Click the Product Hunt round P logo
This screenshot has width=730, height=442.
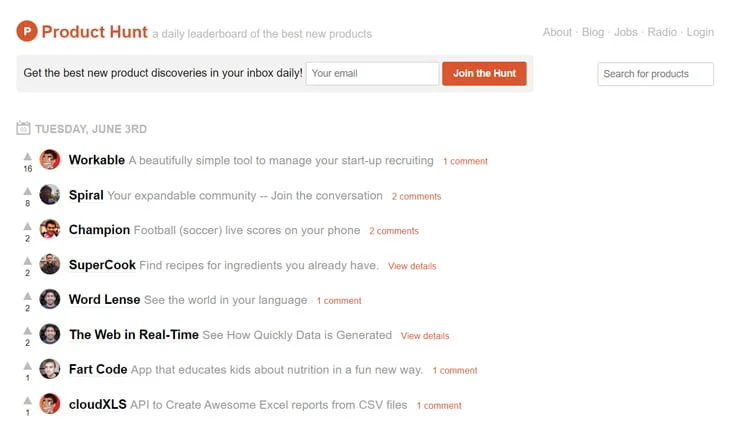pos(27,31)
